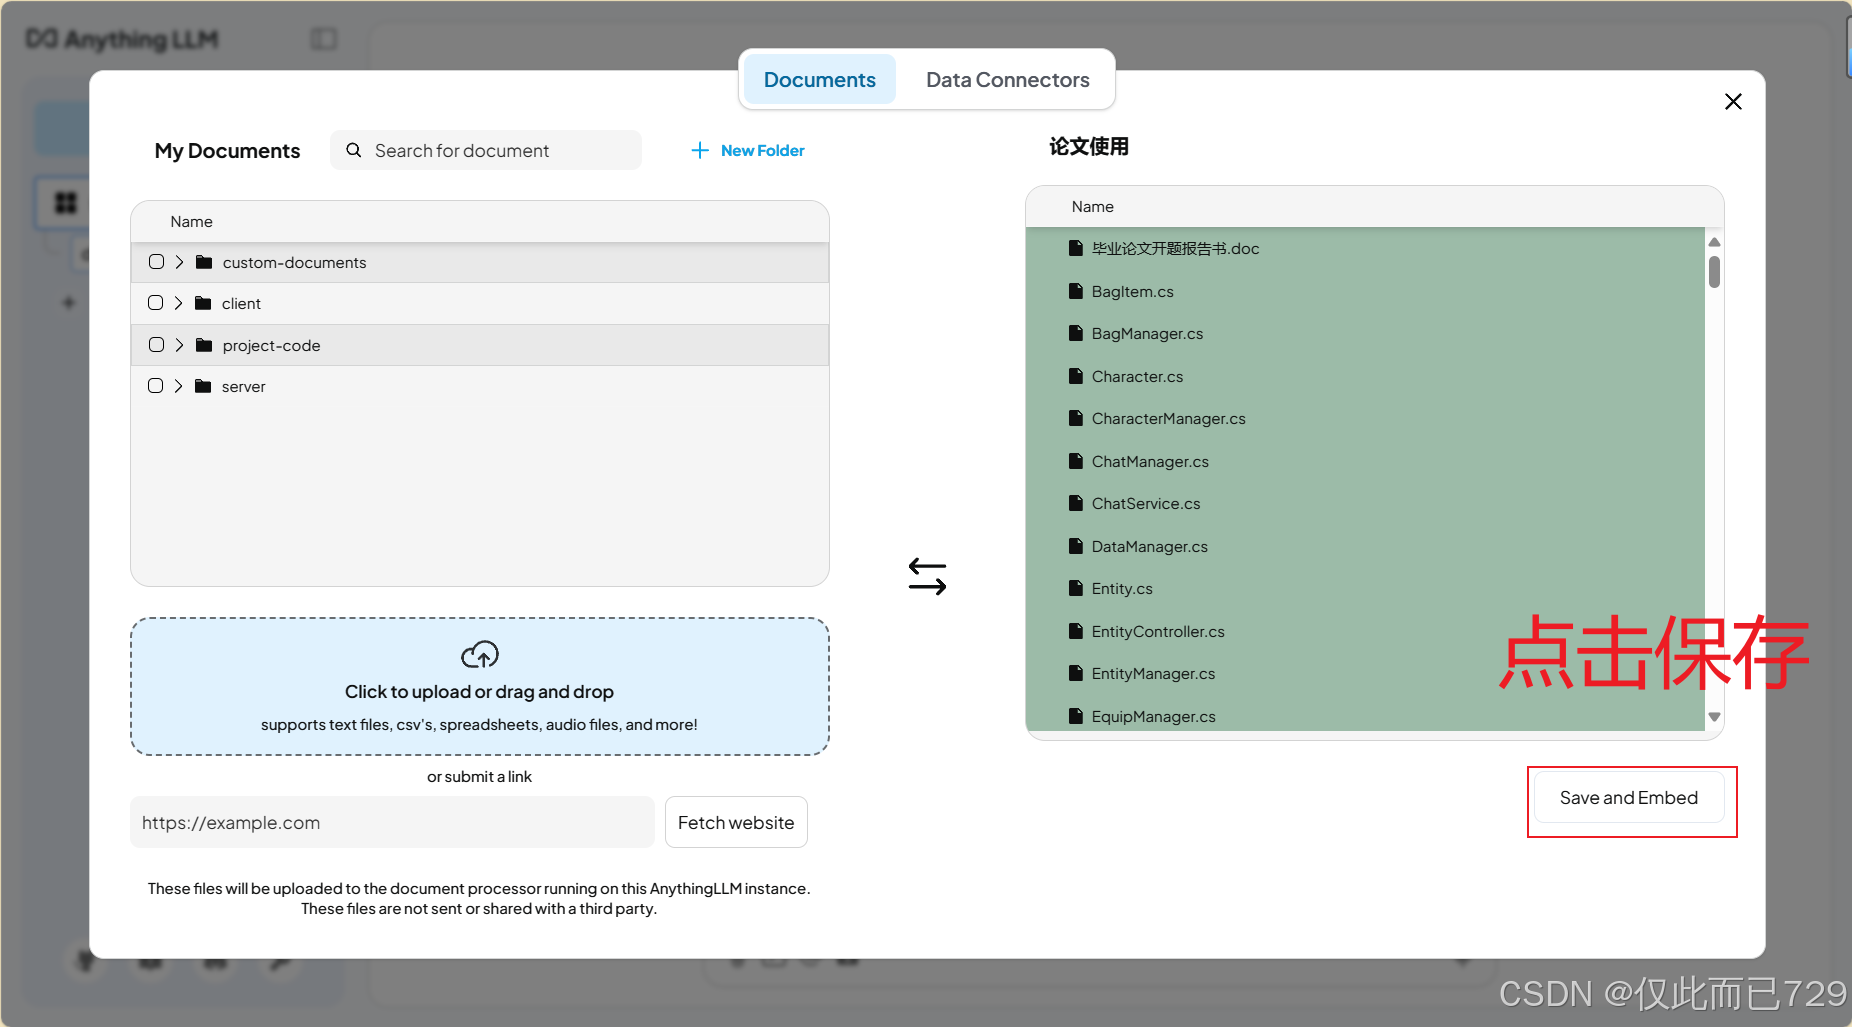This screenshot has height=1027, width=1852.
Task: Click file icon of Character.cs
Action: (1076, 376)
